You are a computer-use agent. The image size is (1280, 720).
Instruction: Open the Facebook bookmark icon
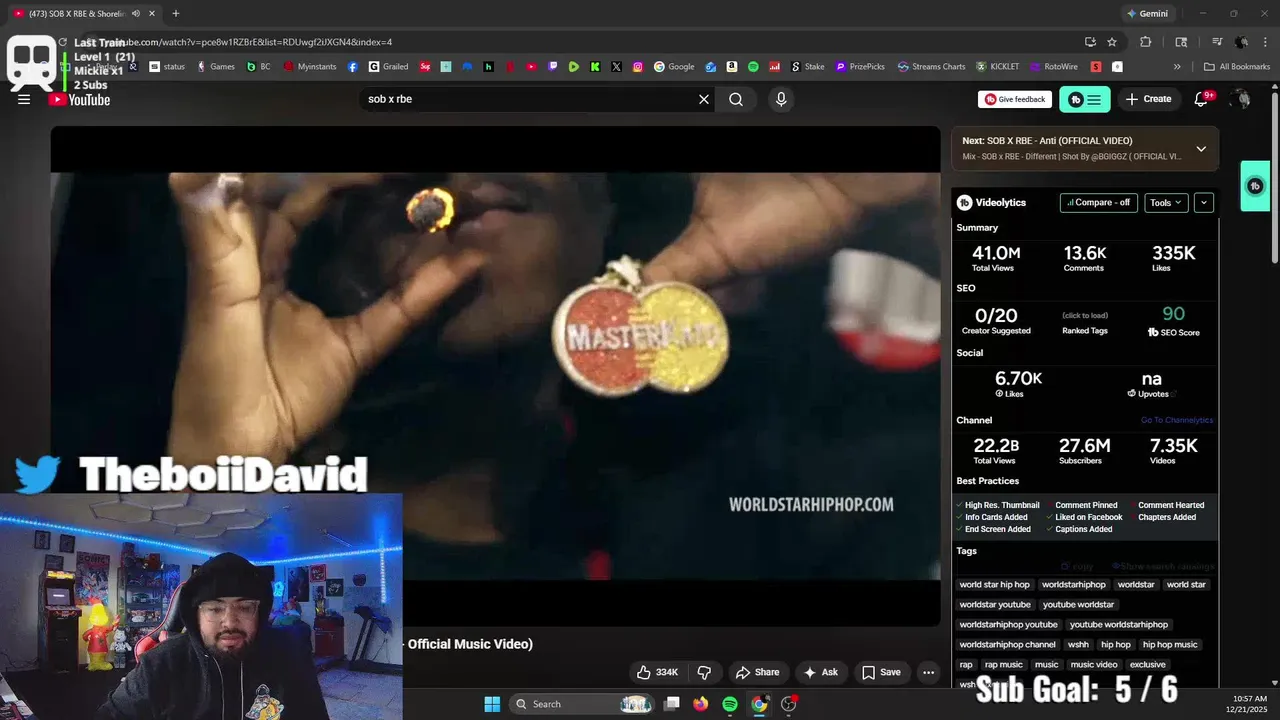353,67
